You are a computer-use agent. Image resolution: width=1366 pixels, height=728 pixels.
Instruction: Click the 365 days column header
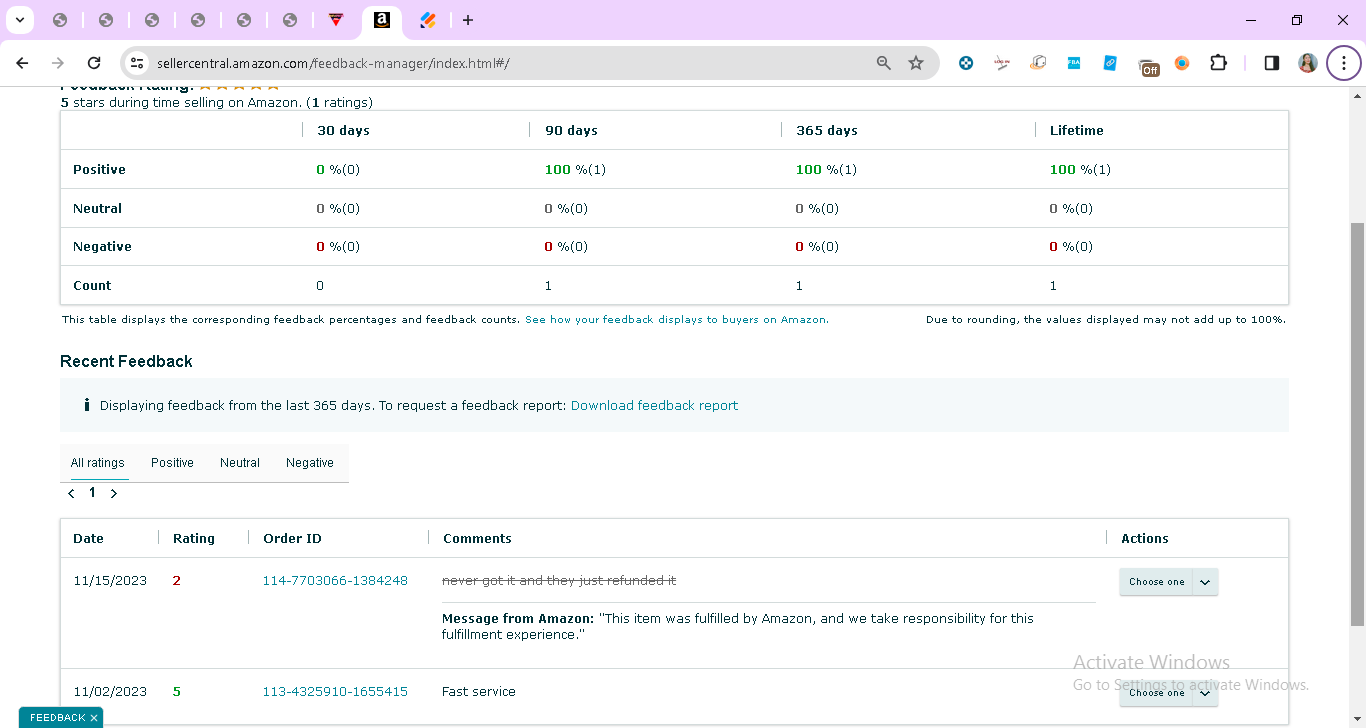click(827, 131)
